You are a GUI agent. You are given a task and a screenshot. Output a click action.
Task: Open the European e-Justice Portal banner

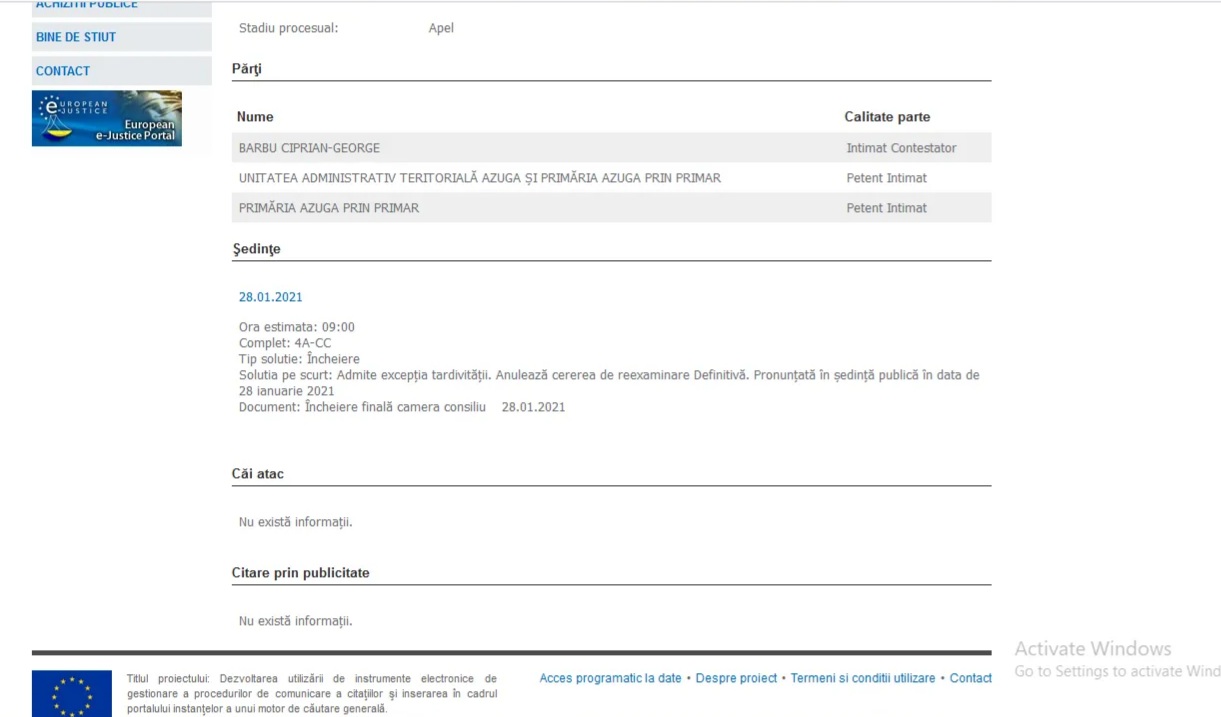107,118
